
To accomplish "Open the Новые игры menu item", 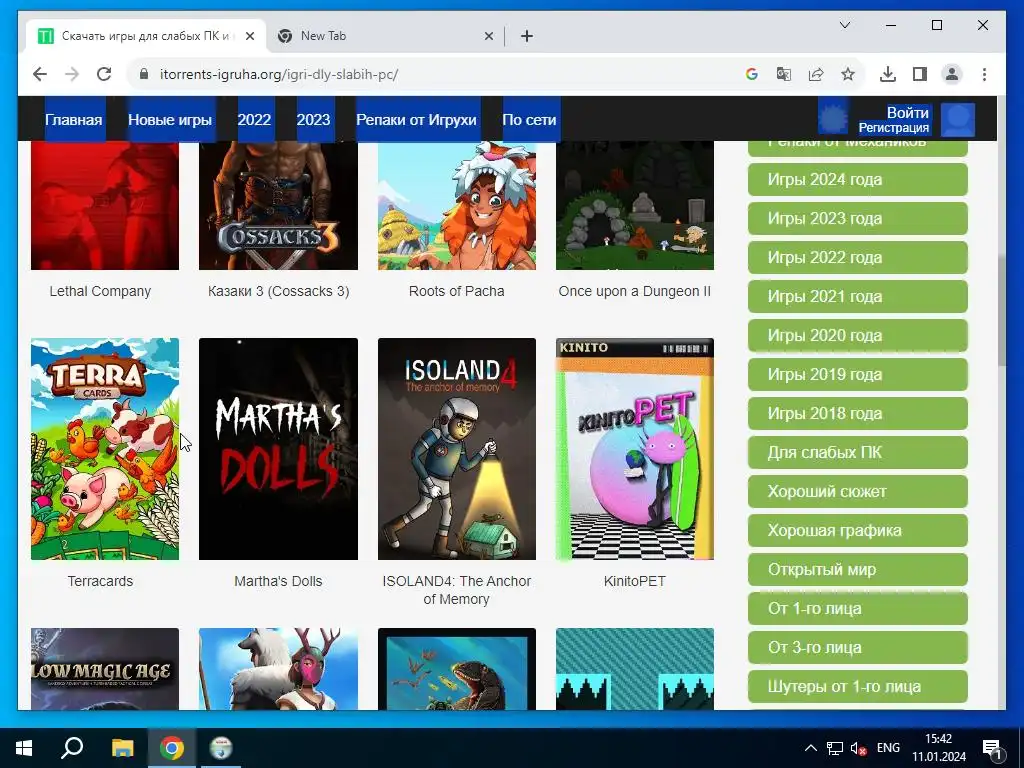I will coord(170,120).
